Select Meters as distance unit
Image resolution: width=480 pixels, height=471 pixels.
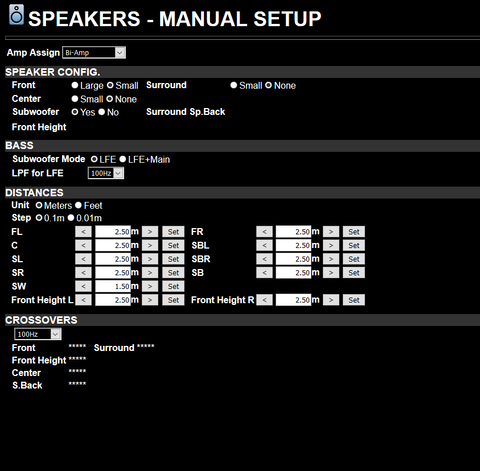(39, 205)
